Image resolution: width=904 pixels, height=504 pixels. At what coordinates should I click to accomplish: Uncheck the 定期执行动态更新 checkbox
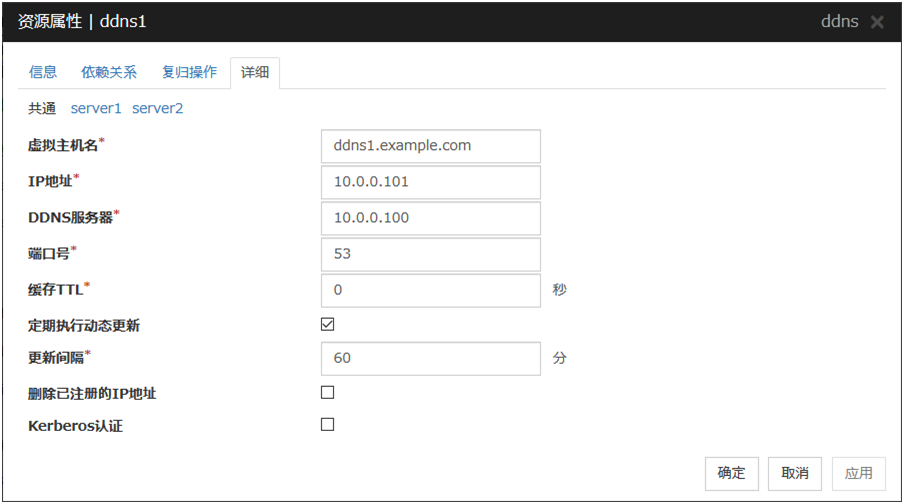(327, 324)
